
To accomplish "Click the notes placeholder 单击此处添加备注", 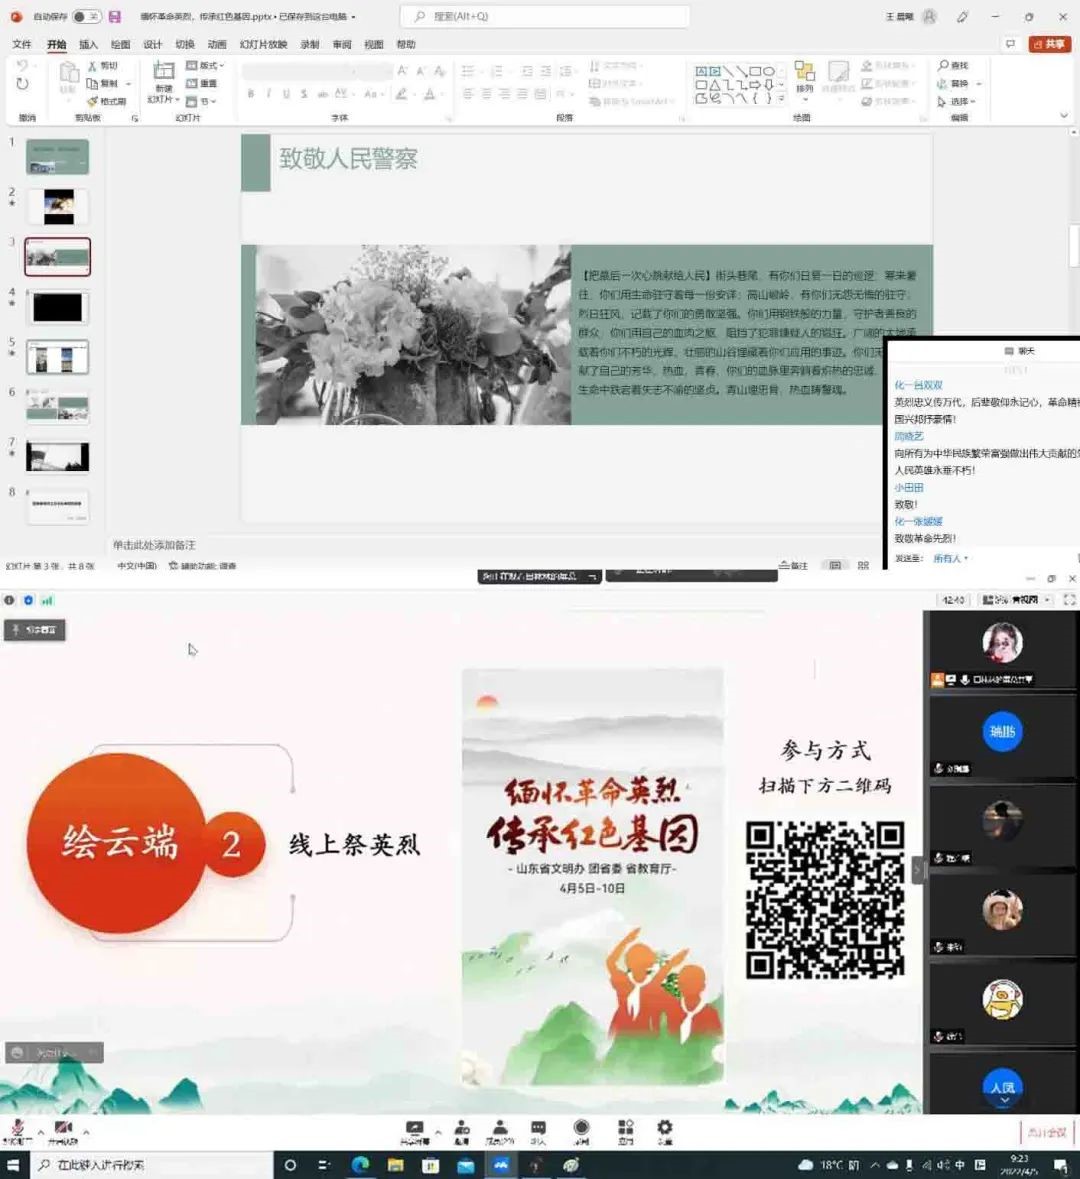I will pyautogui.click(x=155, y=545).
